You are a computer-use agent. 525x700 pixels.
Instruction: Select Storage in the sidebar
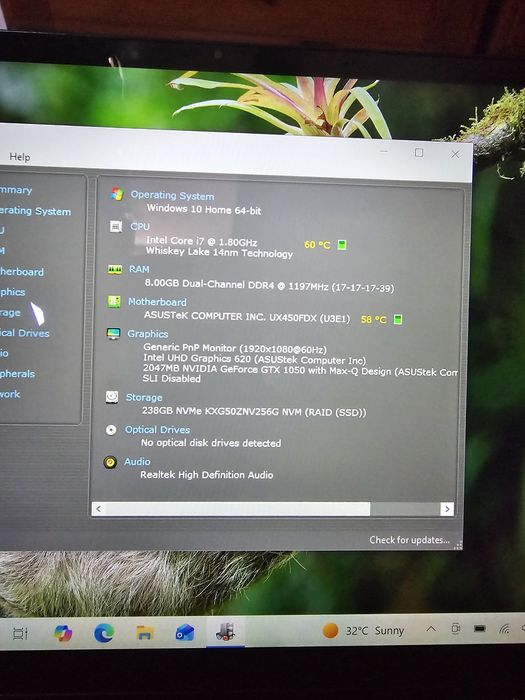pyautogui.click(x=10, y=312)
